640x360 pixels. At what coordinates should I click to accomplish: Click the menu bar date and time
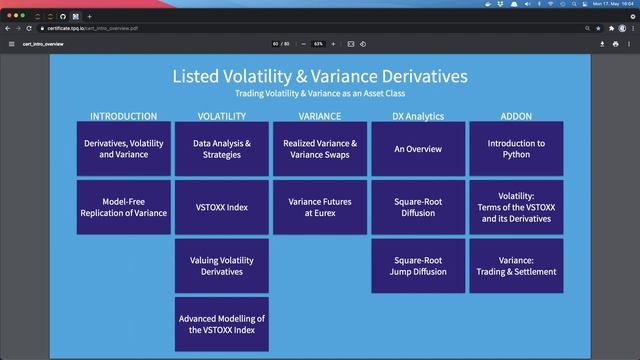pos(613,4)
